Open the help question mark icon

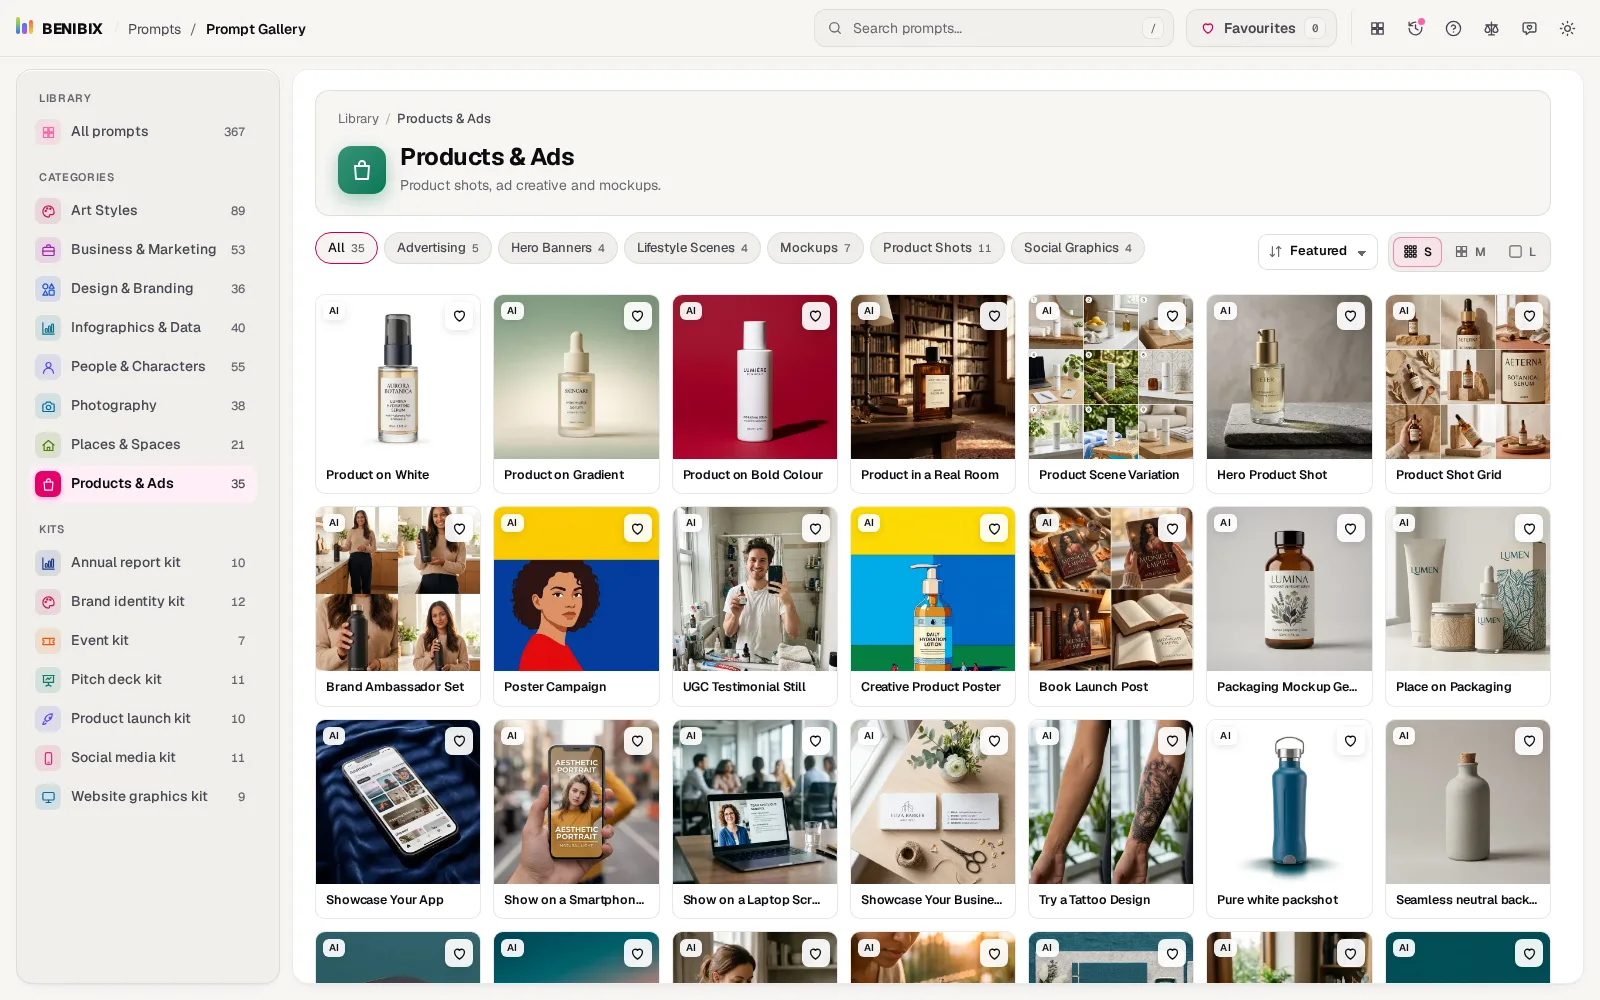point(1453,28)
